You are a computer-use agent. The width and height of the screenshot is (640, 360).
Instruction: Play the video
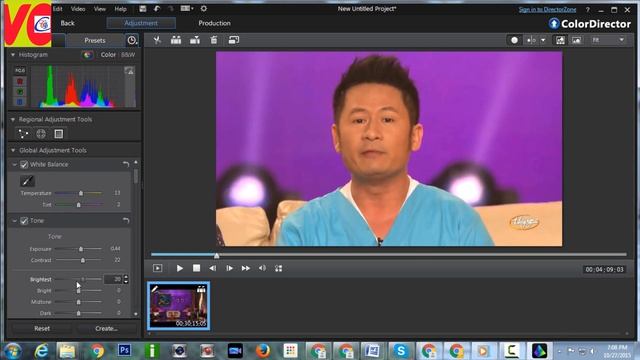[180, 268]
